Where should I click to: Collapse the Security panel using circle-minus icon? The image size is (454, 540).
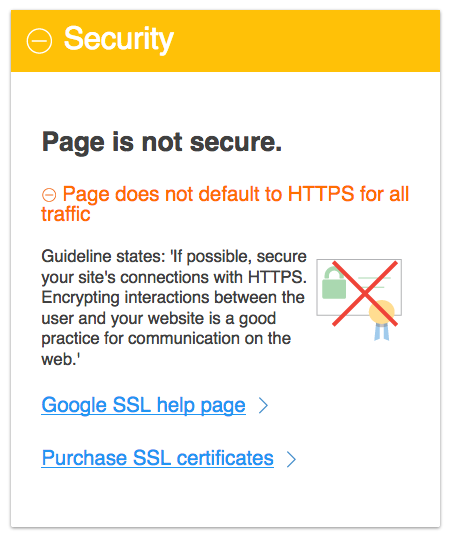tap(39, 41)
